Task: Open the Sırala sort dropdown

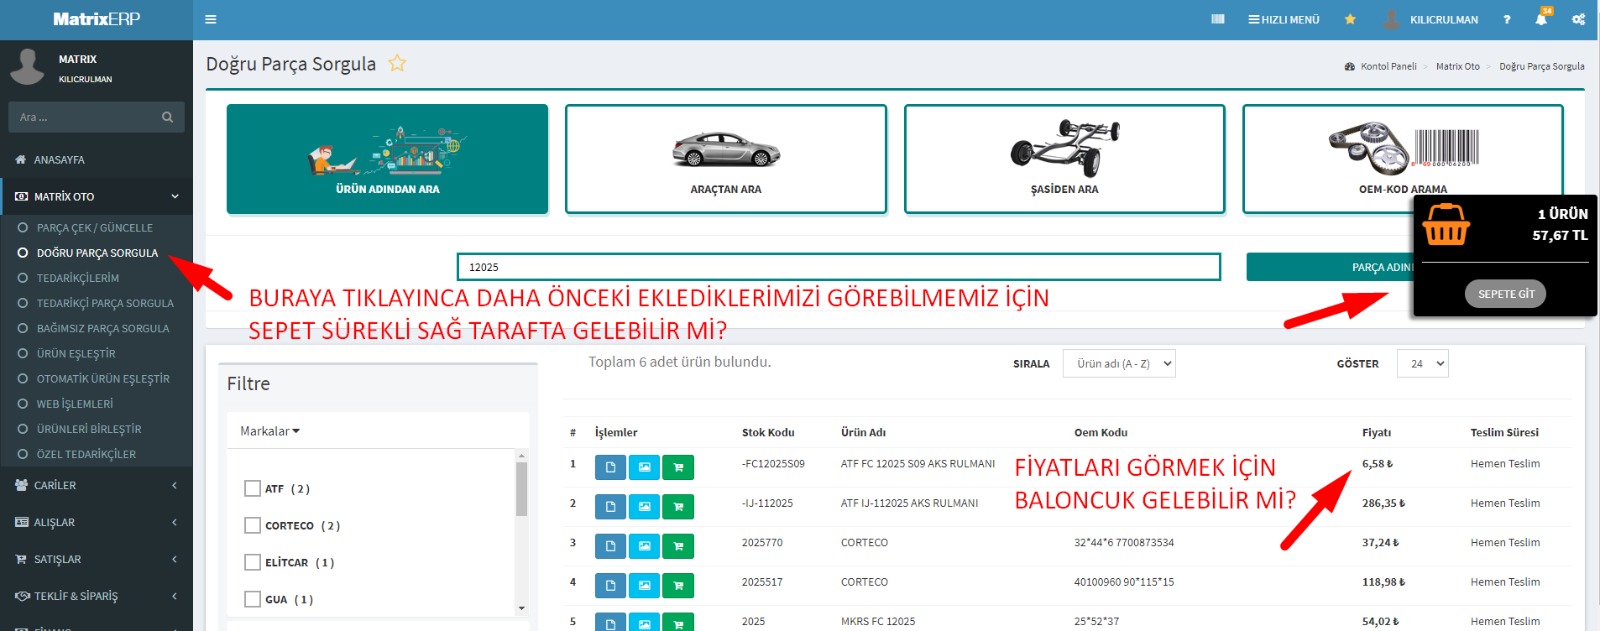Action: tap(1118, 364)
